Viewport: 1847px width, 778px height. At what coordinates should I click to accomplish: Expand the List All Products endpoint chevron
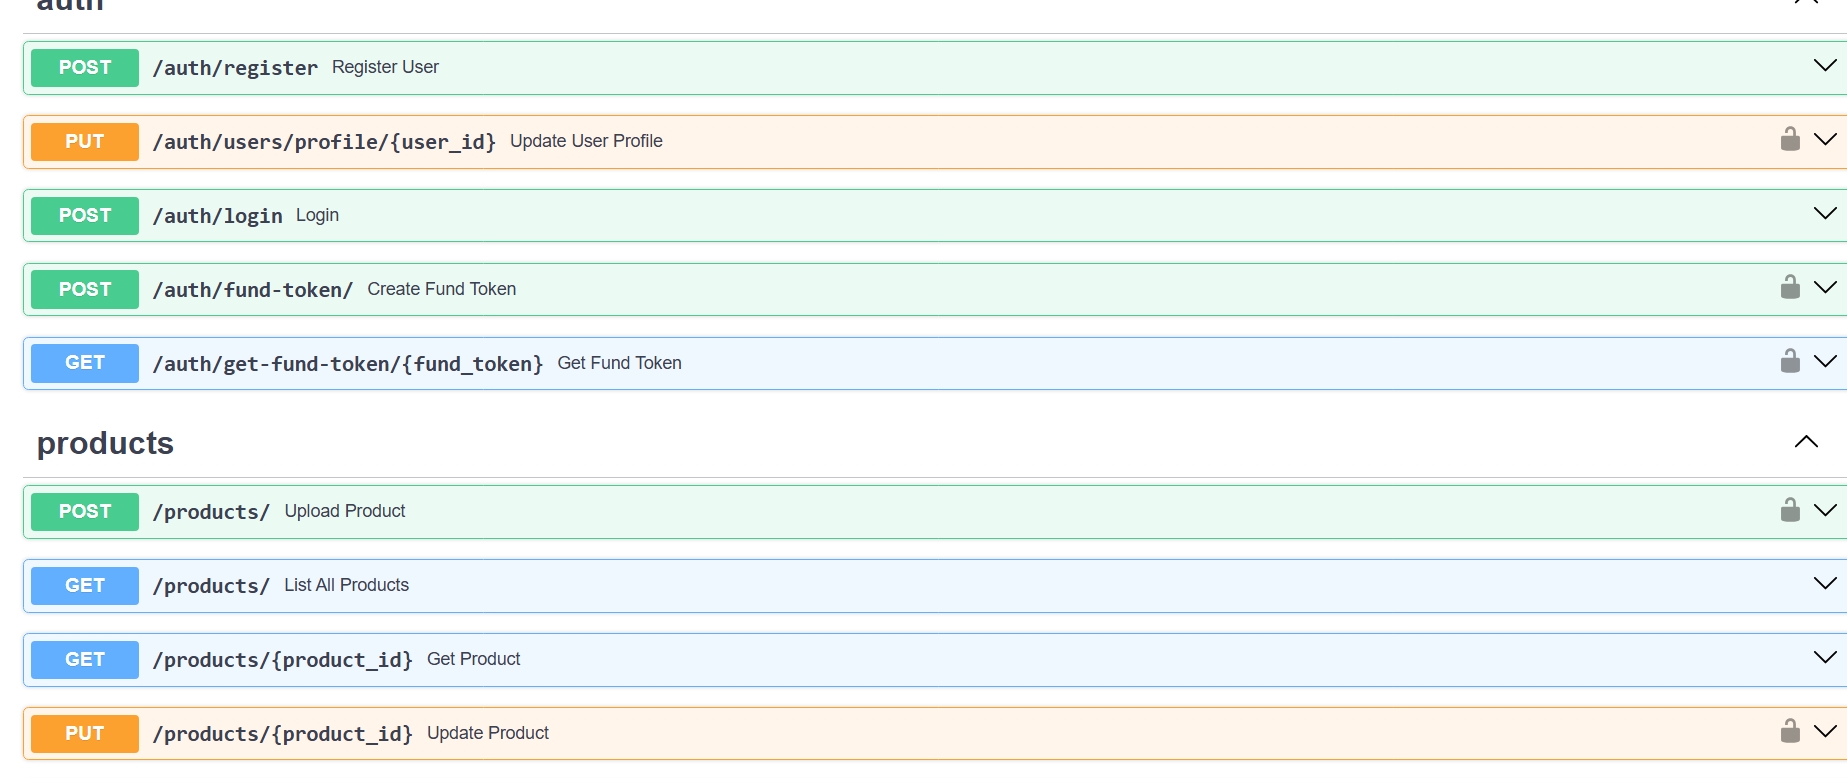[x=1825, y=584]
